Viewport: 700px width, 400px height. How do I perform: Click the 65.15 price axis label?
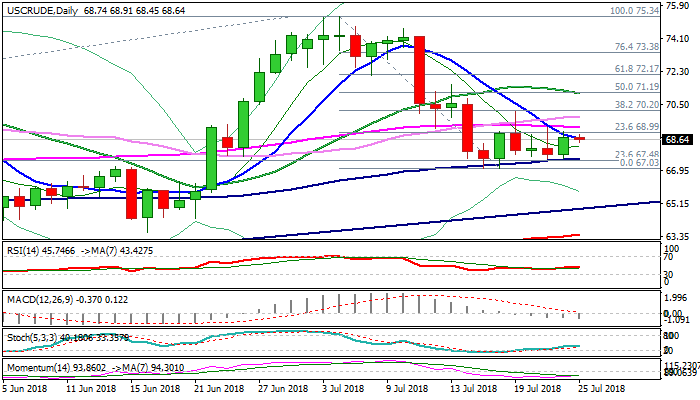[x=679, y=203]
